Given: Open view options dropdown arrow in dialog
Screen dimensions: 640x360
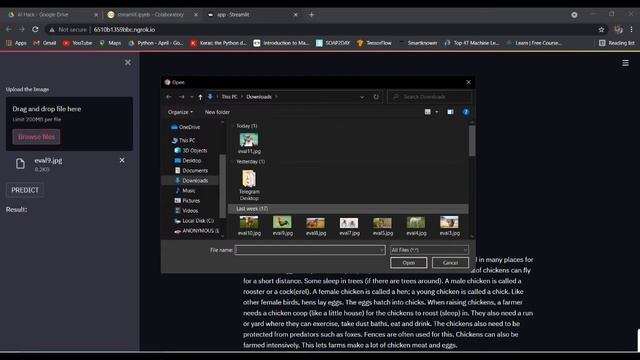Looking at the screenshot, I should [437, 112].
